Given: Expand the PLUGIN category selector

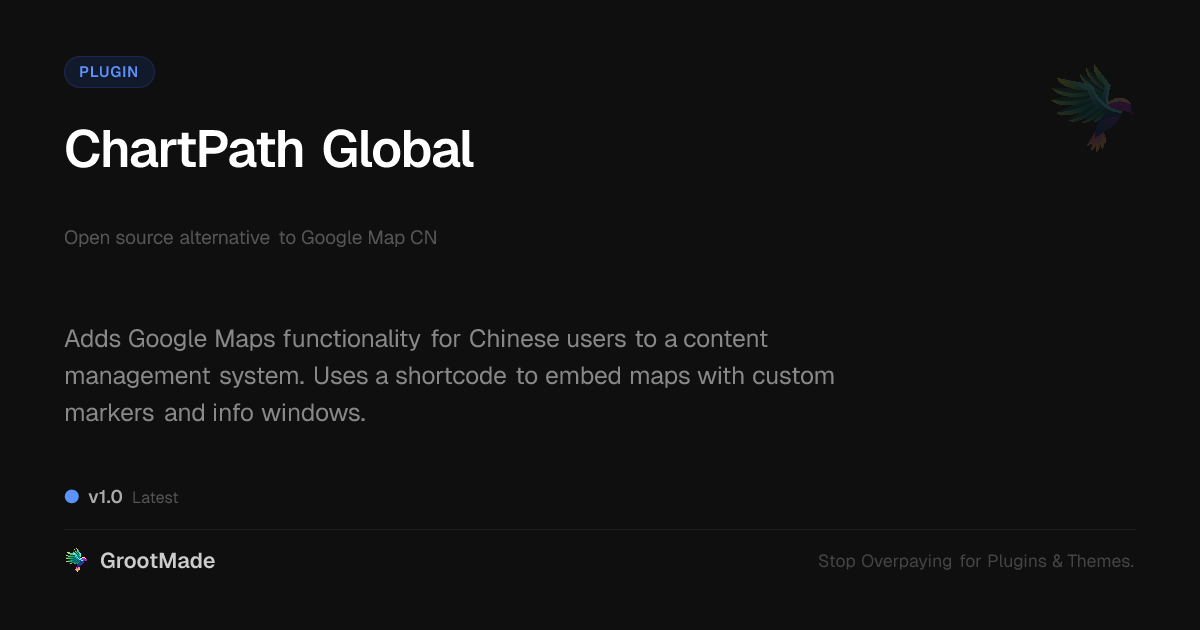Looking at the screenshot, I should [109, 71].
